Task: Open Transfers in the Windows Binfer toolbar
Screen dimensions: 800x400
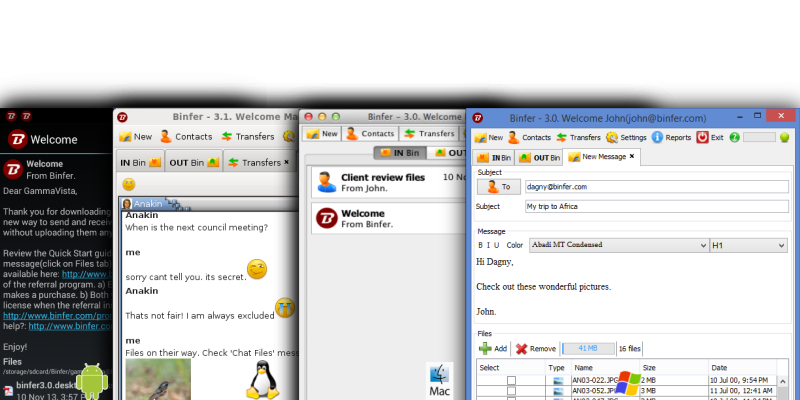Action: [x=578, y=137]
